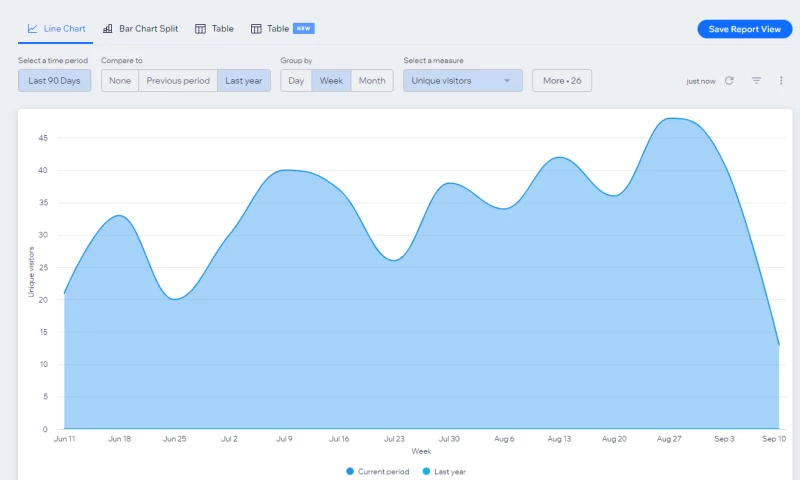Open the filter icon

click(x=756, y=81)
